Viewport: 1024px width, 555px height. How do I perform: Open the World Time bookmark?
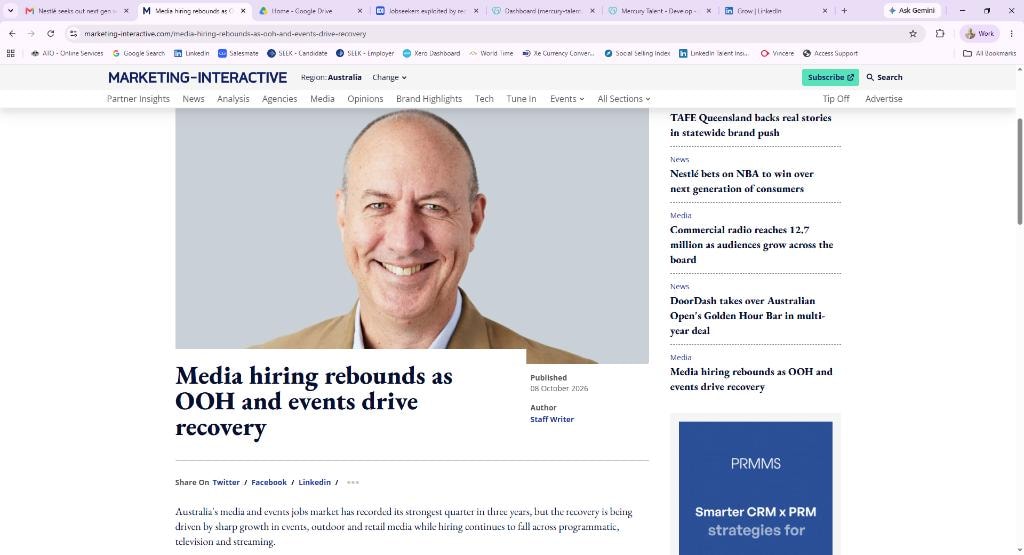(491, 54)
